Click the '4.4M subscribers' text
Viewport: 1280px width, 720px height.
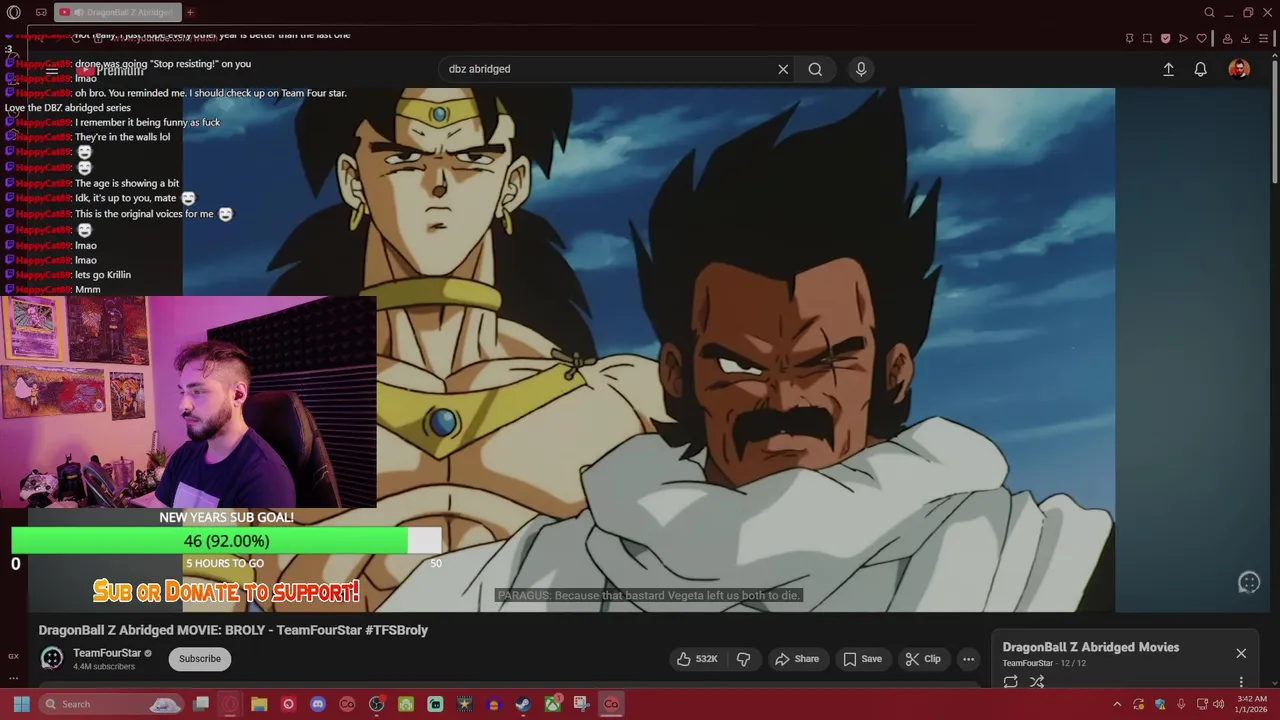[x=104, y=667]
